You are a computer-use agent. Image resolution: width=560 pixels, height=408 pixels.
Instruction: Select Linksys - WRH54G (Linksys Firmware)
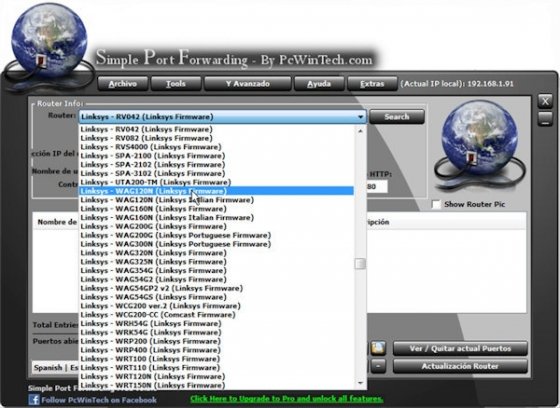point(216,323)
